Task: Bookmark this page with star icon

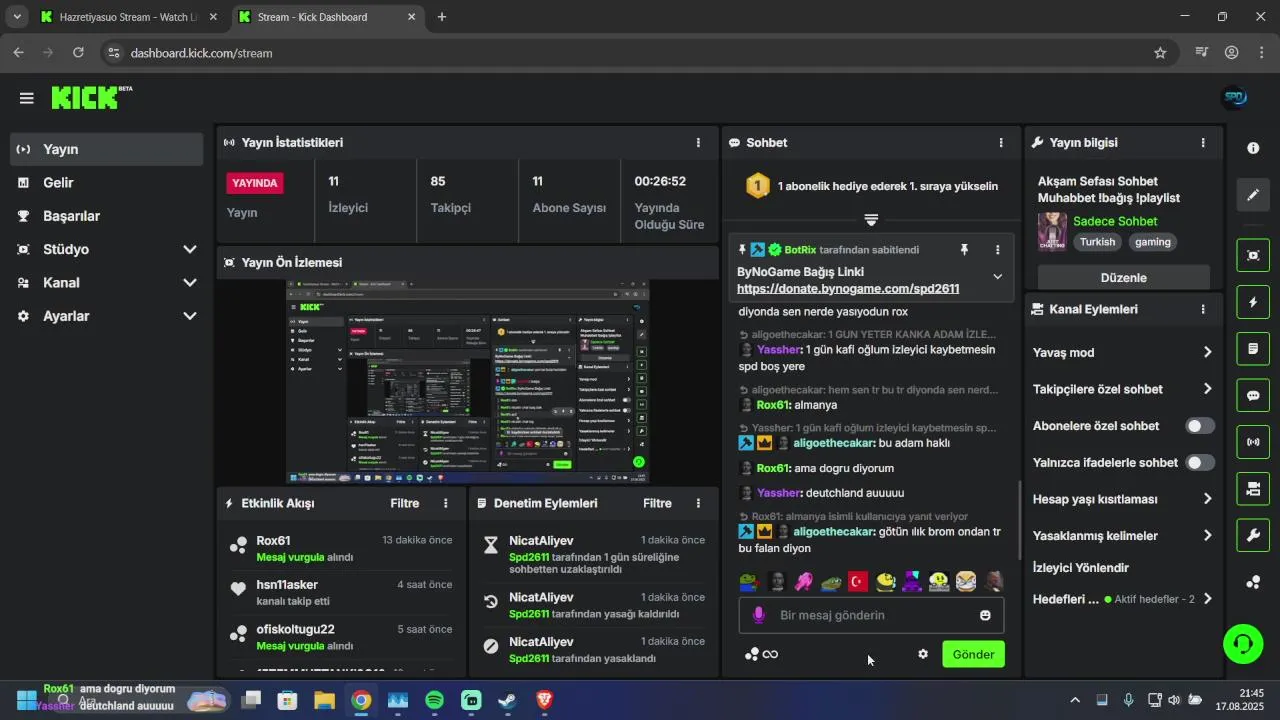Action: [x=1160, y=53]
